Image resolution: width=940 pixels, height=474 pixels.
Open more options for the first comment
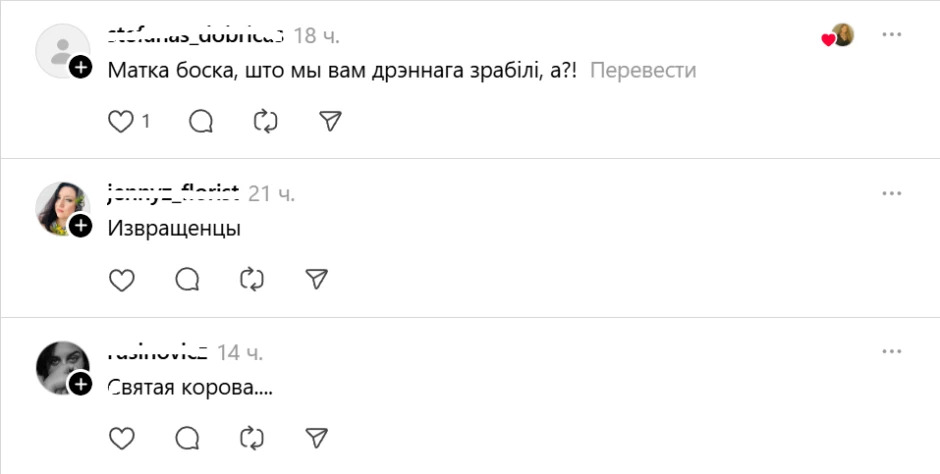892,35
